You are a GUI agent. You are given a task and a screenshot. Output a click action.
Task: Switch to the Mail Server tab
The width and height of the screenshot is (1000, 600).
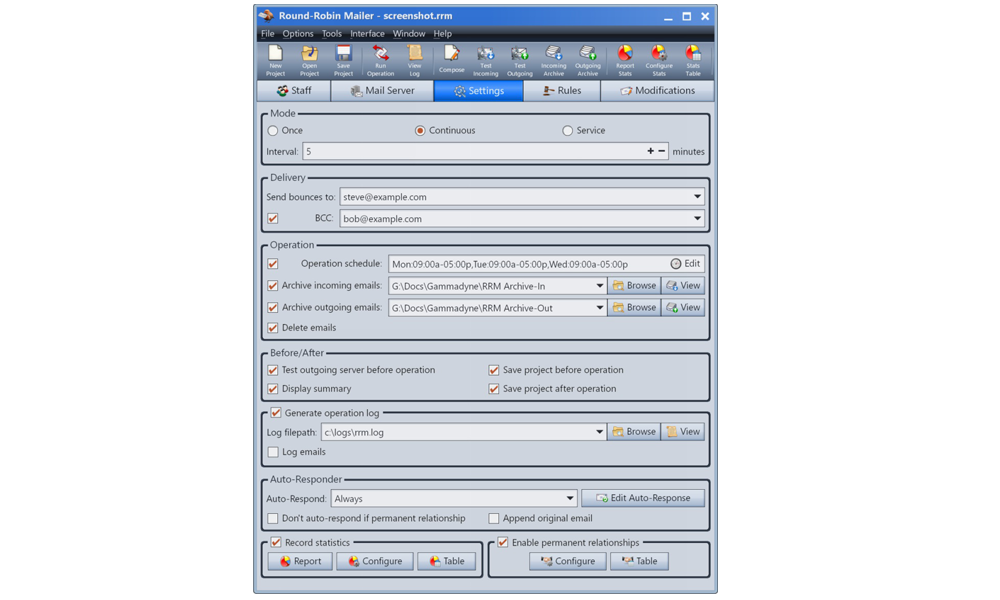(x=382, y=91)
